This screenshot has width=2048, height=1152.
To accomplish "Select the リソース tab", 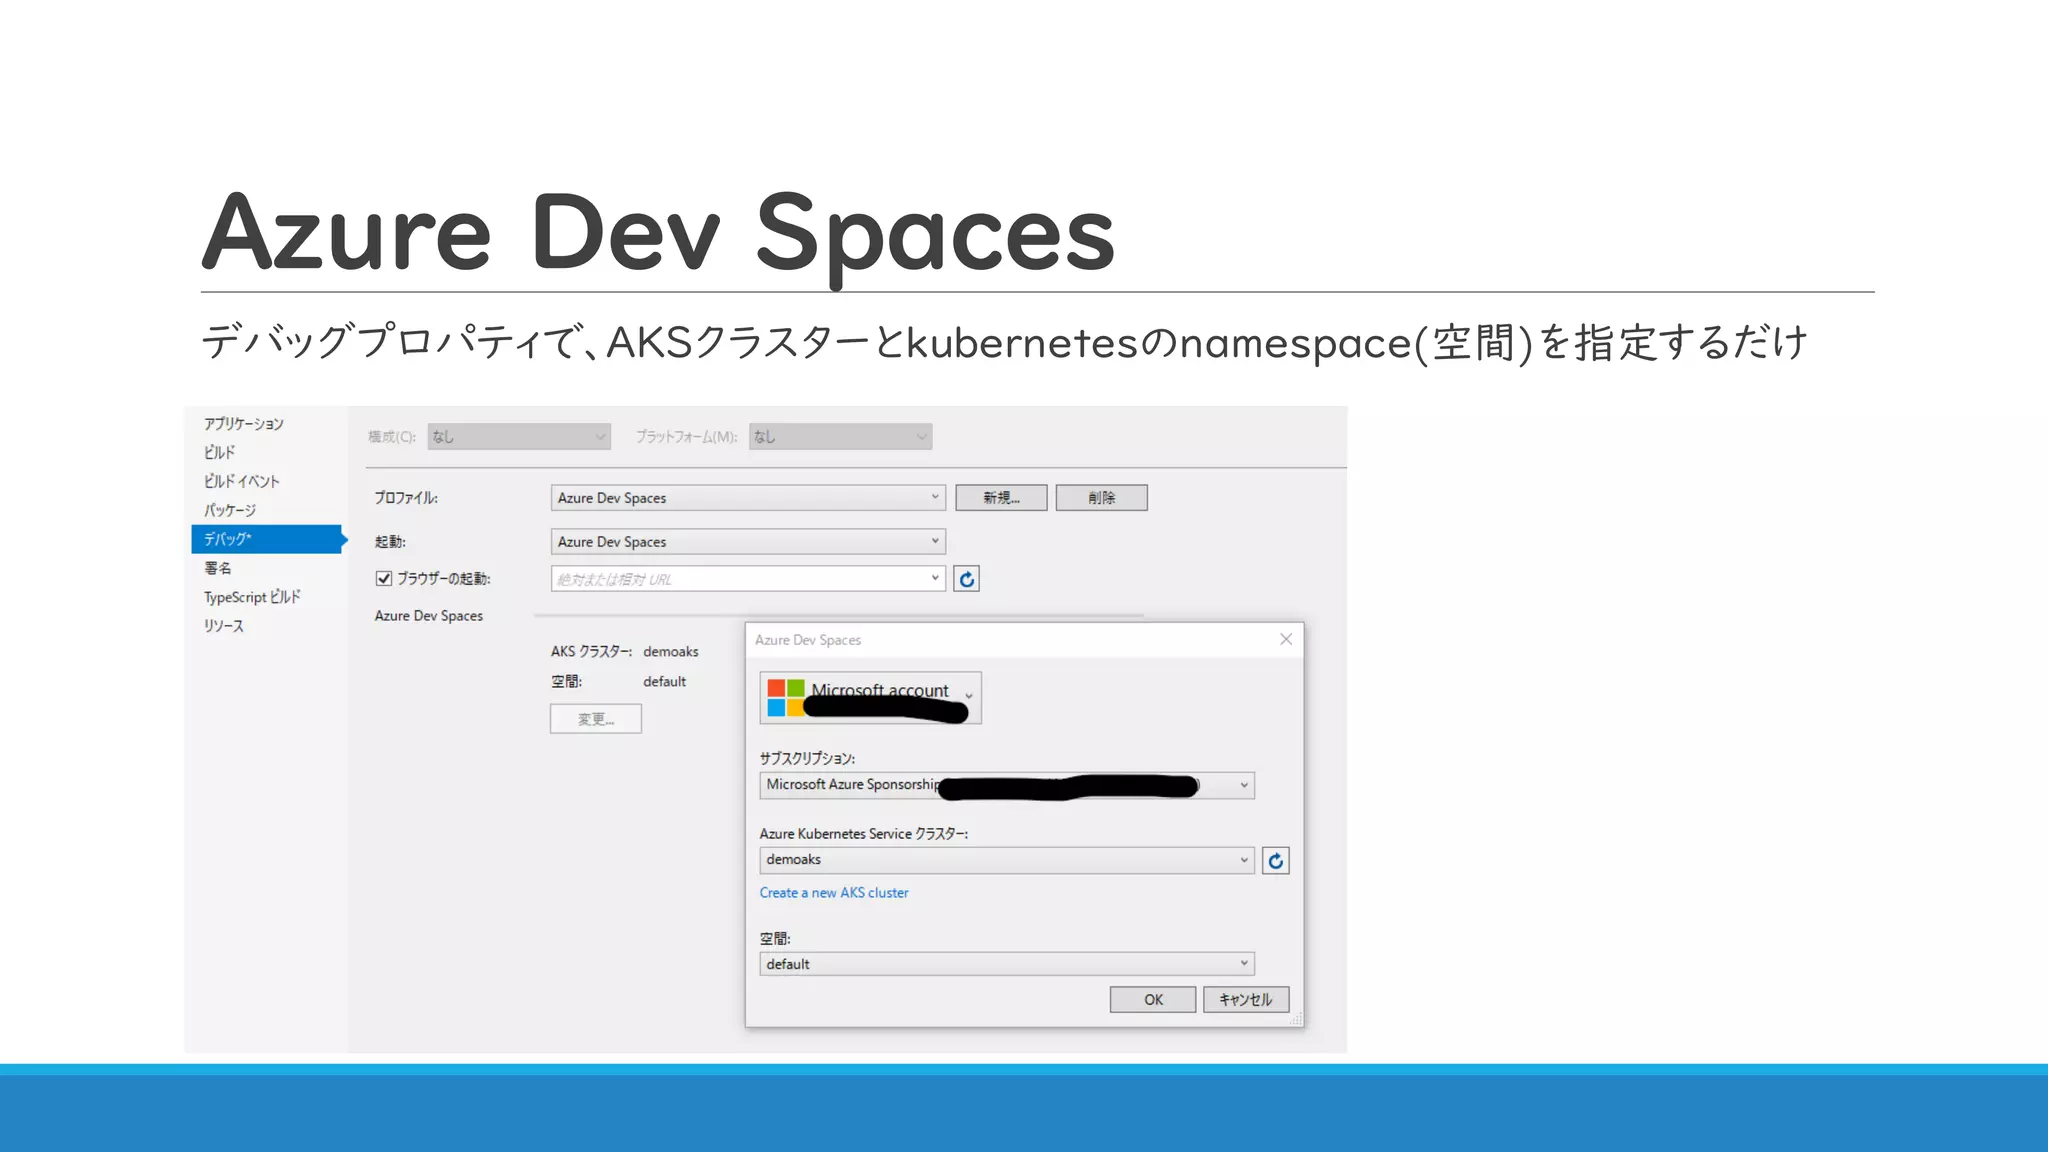I will (224, 626).
